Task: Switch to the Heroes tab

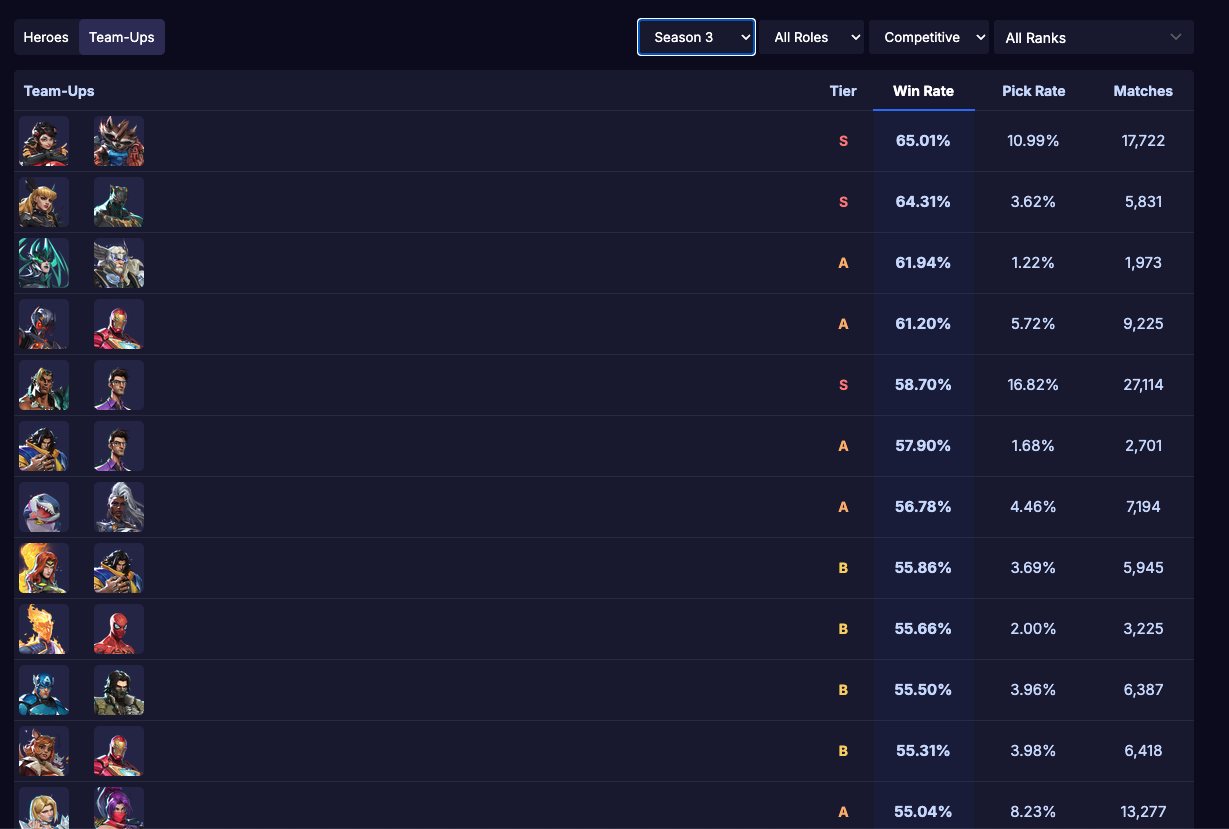Action: pyautogui.click(x=46, y=37)
